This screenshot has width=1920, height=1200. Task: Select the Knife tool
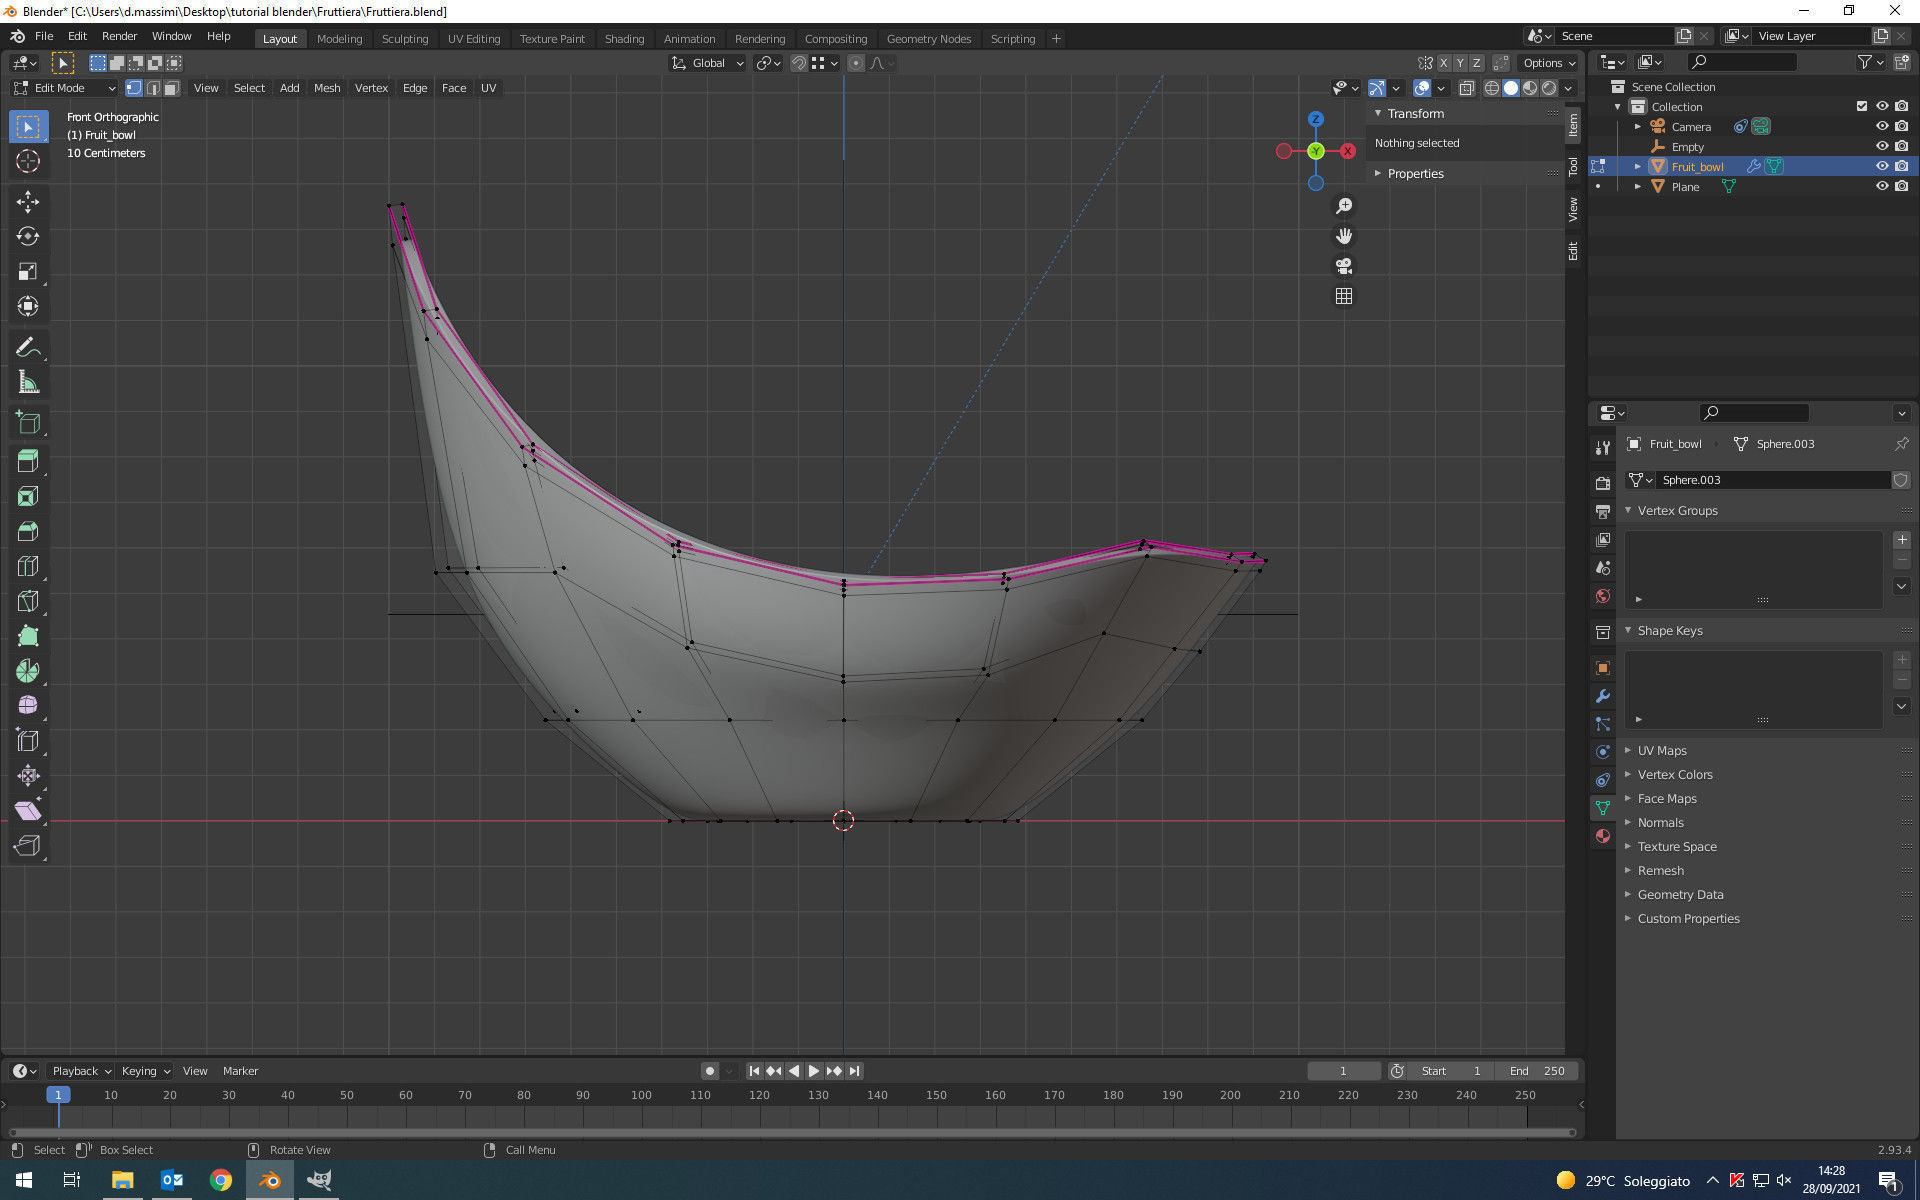coord(28,601)
